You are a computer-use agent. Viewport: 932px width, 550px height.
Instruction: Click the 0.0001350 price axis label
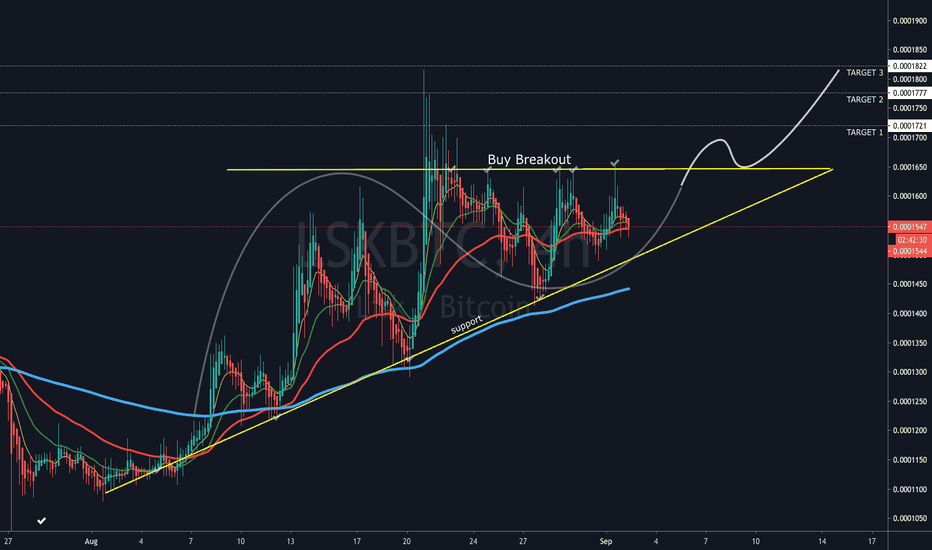(x=909, y=343)
